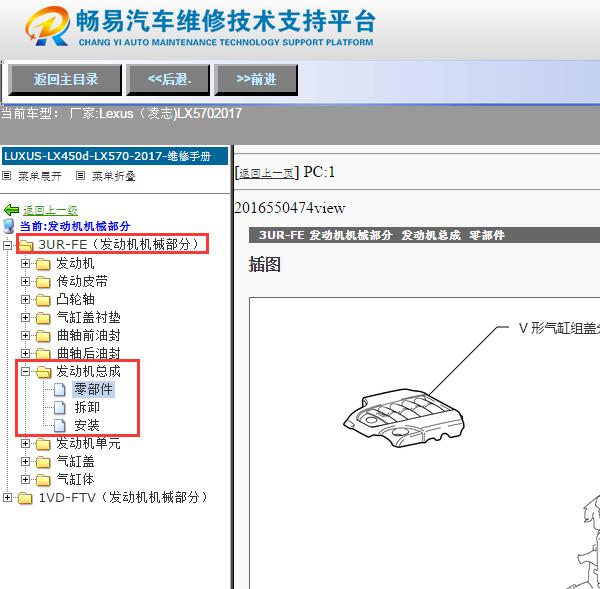
Task: Select 1VD-FTV（发动机机械部分）tree label
Action: (x=124, y=497)
